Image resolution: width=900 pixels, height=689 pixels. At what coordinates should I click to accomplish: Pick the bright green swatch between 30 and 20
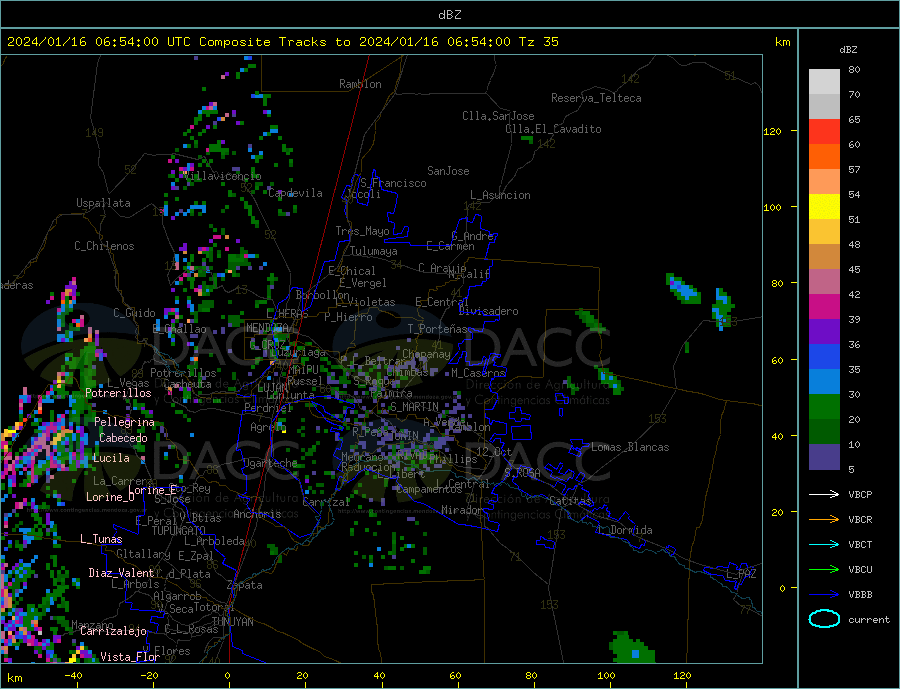(x=824, y=407)
